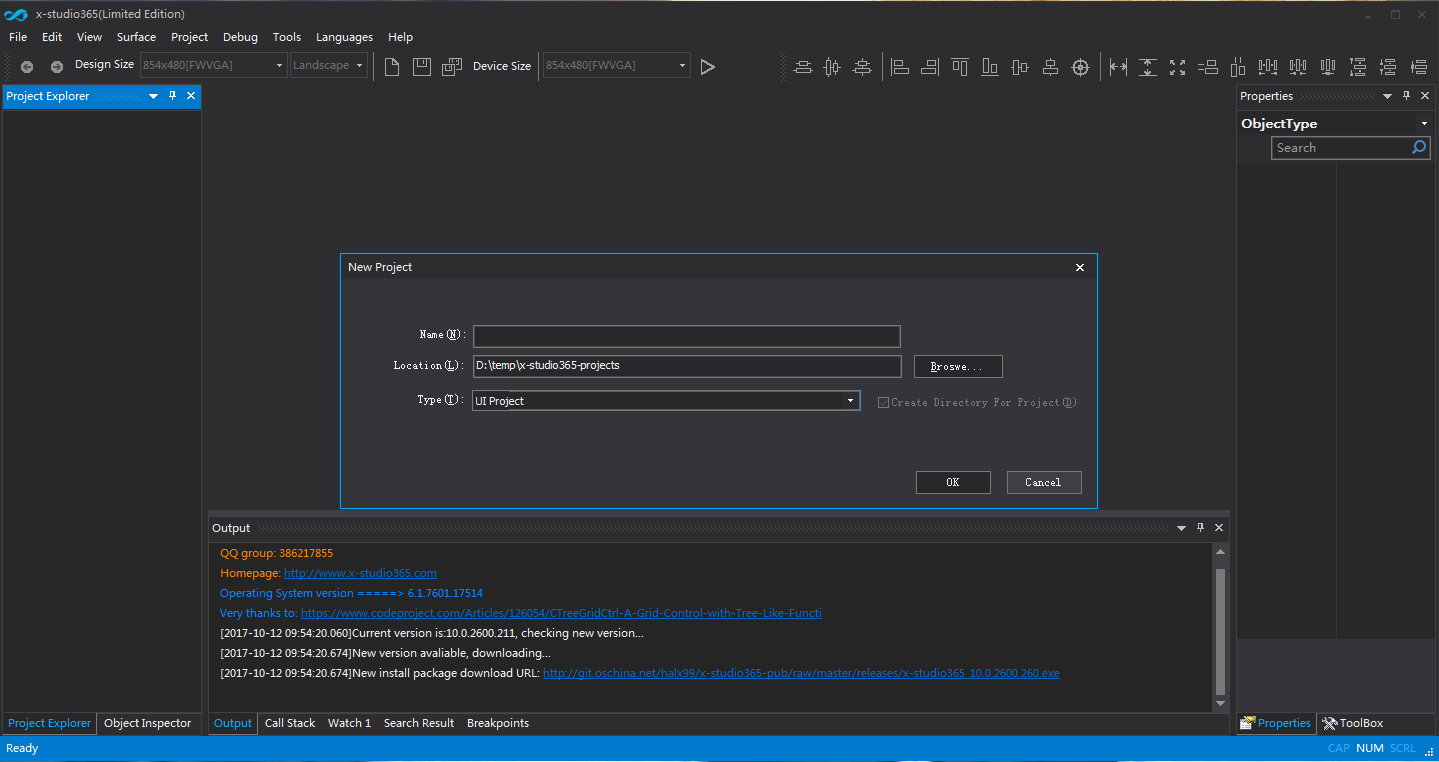This screenshot has width=1439, height=762.
Task: Switch to the Call Stack tab
Action: pyautogui.click(x=290, y=723)
